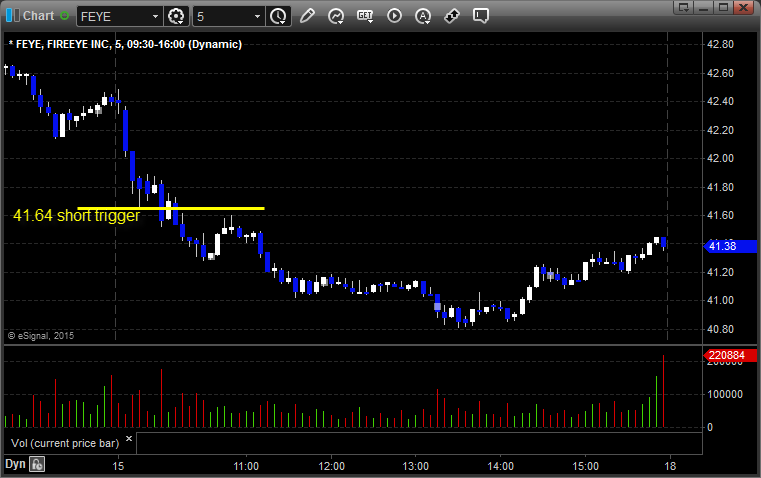Toggle the green link status indicator

tap(65, 16)
